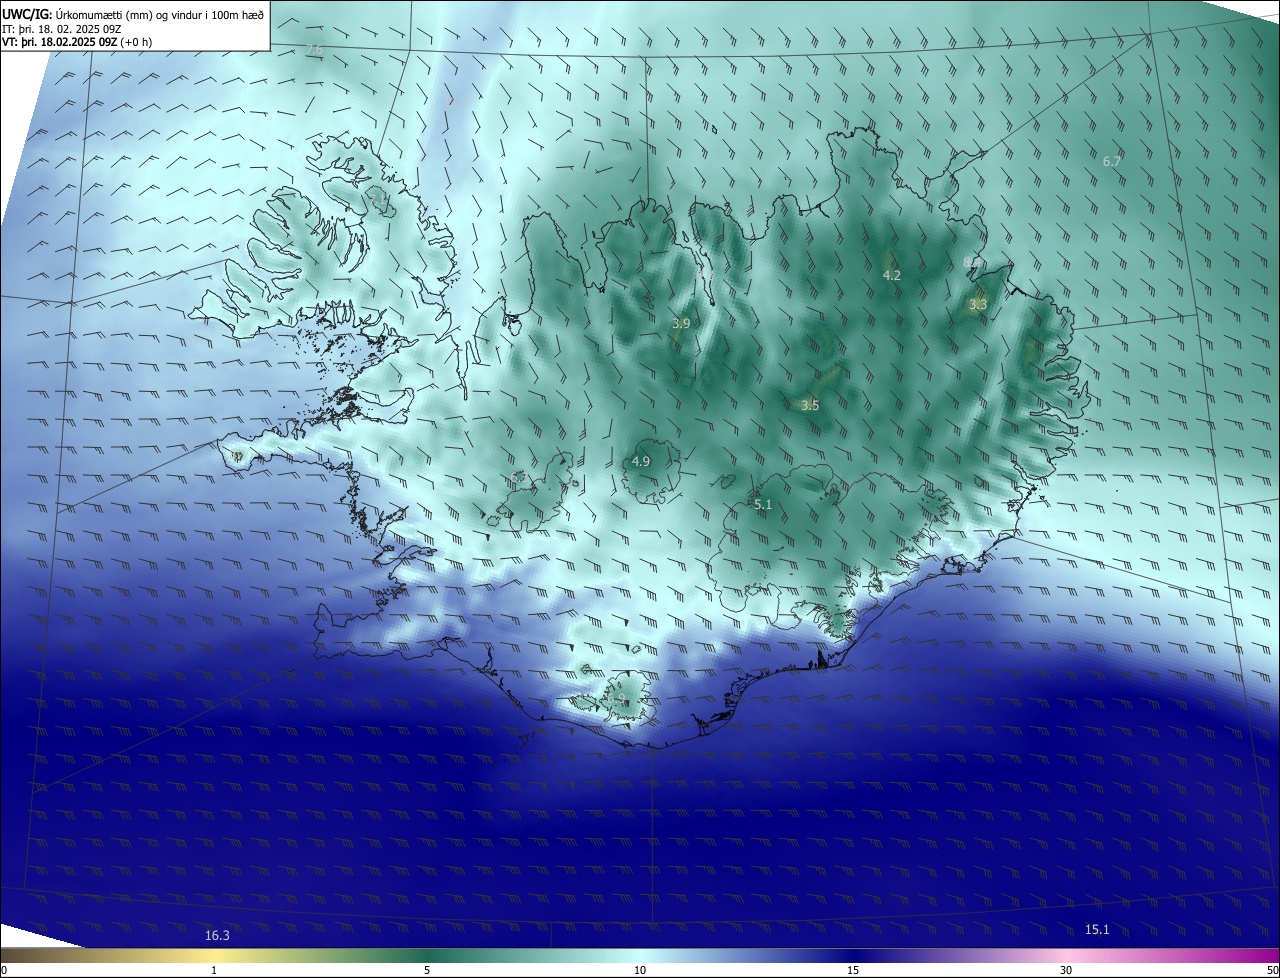Click the 30 tick on the colour scale
The height and width of the screenshot is (978, 1280).
click(x=1066, y=971)
